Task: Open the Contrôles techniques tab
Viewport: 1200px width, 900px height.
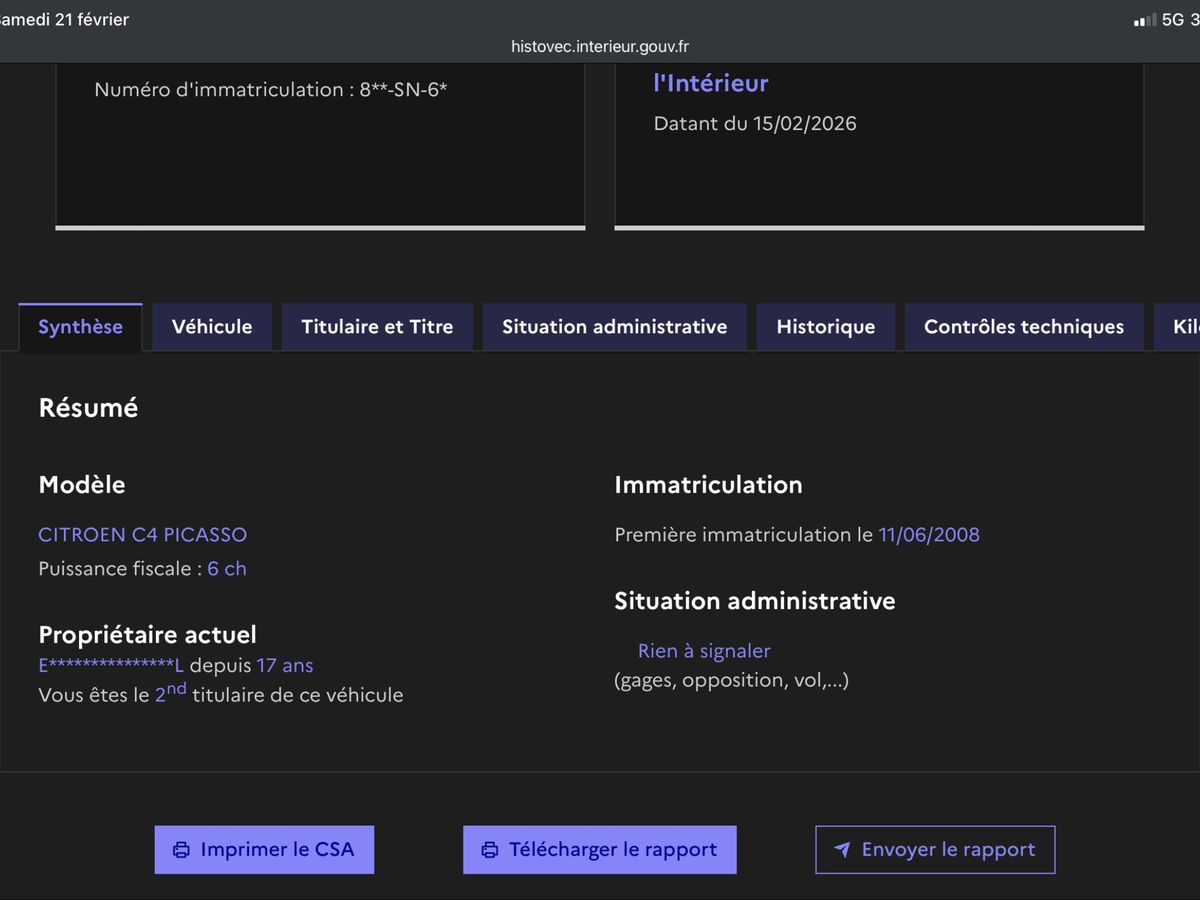Action: click(x=1023, y=327)
